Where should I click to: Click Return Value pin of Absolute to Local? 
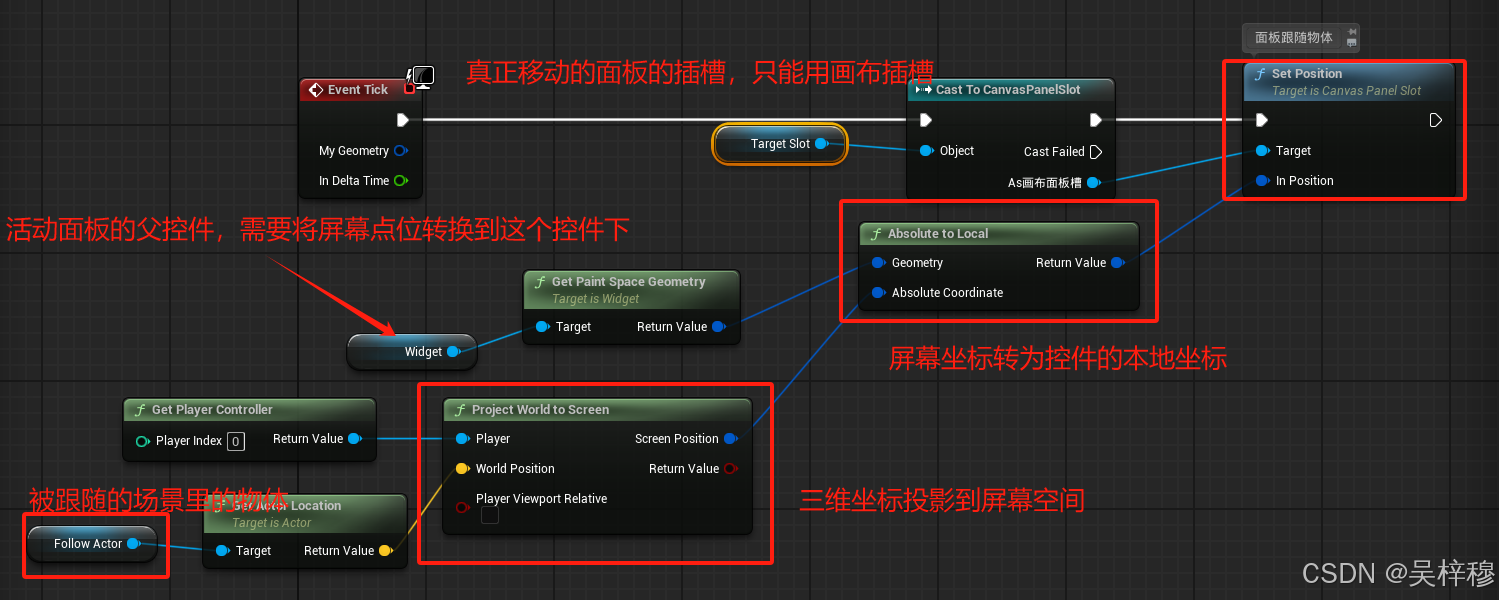(1118, 263)
